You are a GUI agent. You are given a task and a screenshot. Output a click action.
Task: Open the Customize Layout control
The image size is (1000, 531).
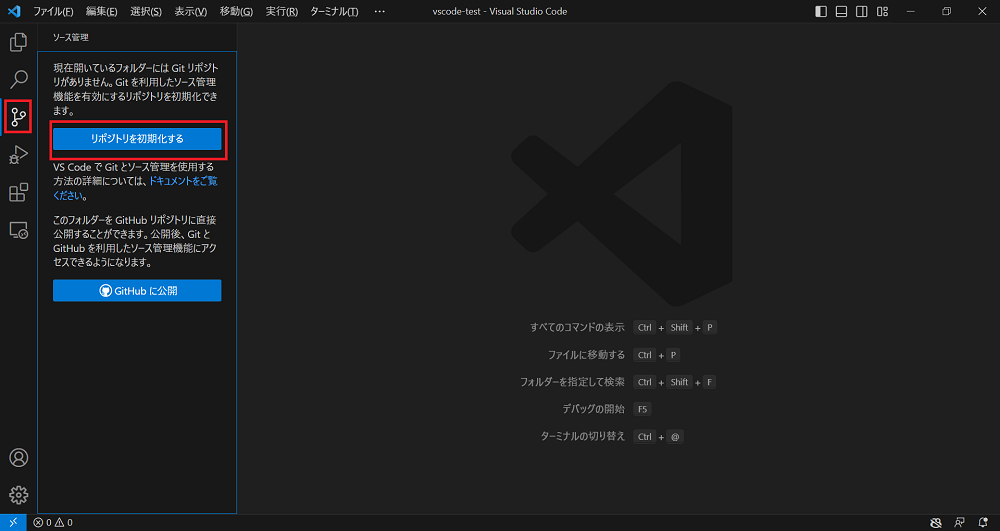[x=882, y=12]
